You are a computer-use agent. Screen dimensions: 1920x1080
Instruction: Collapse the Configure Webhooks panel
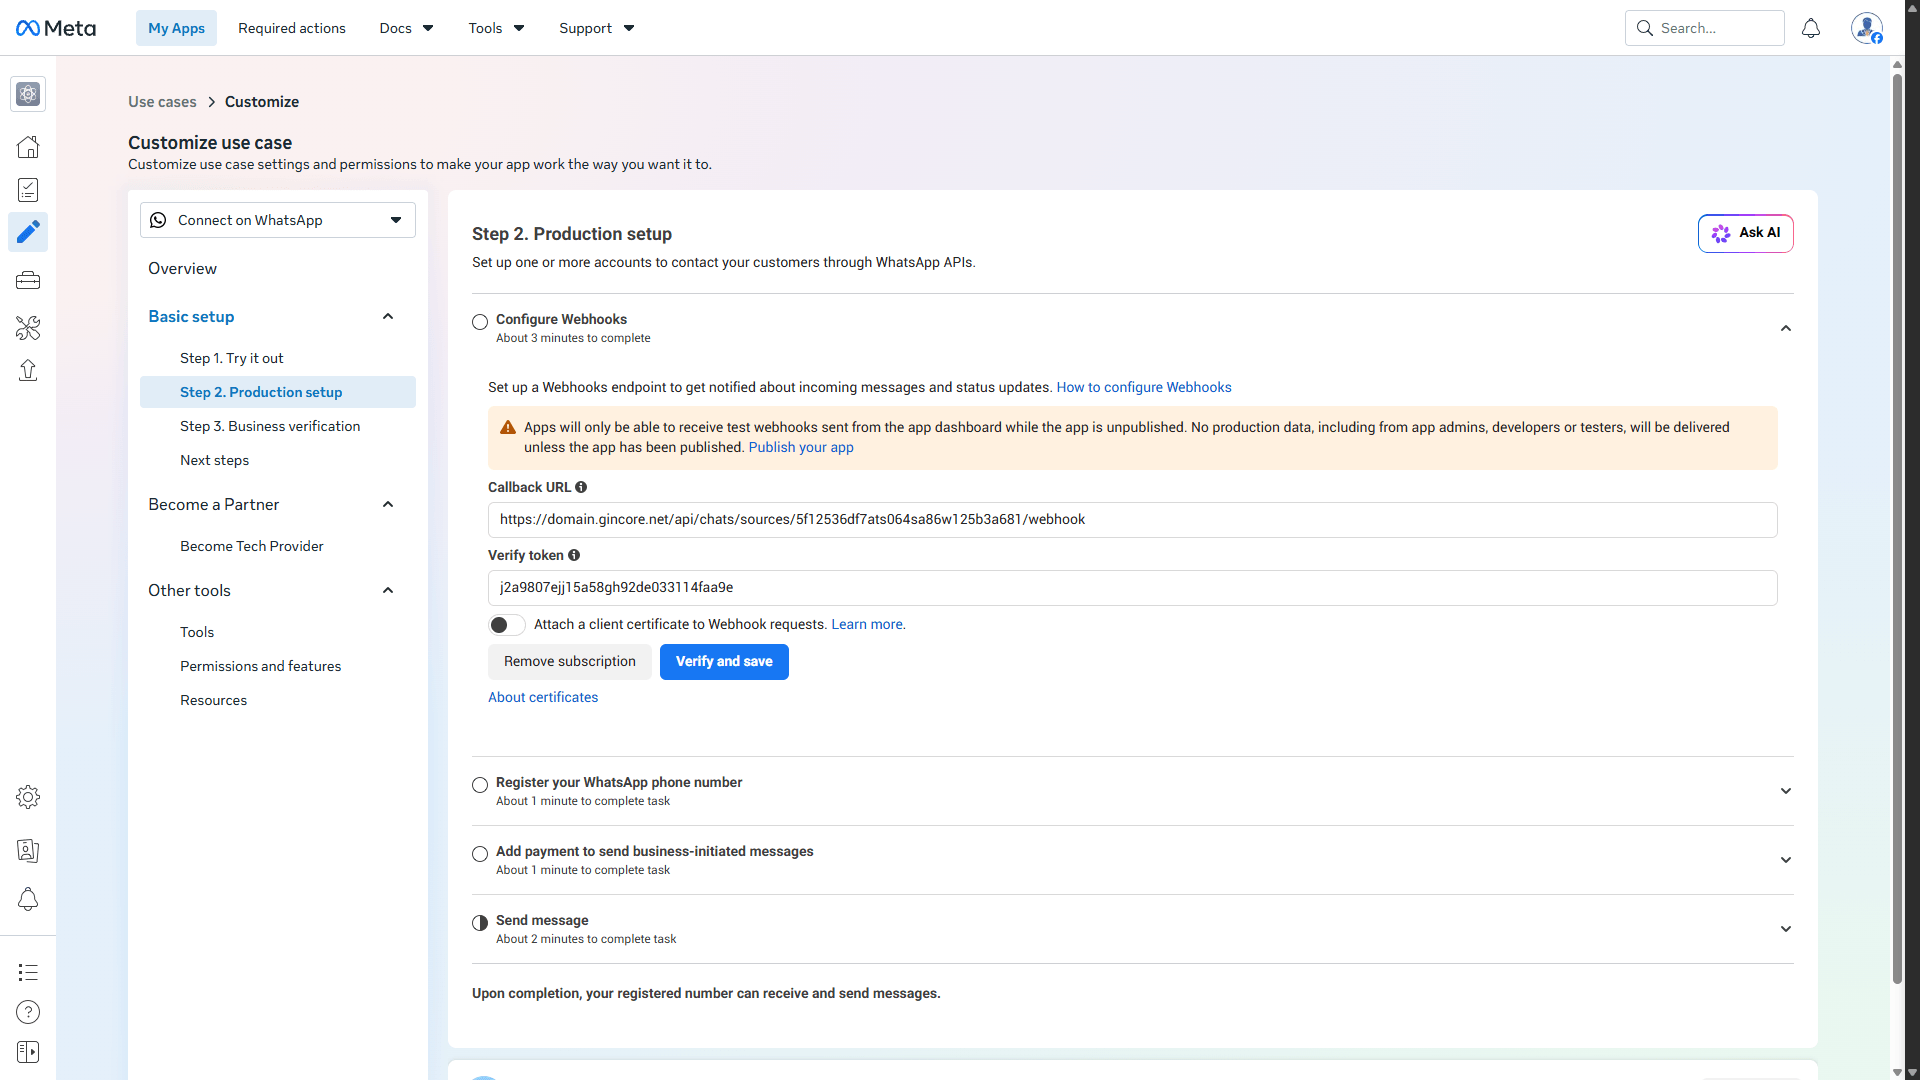[1786, 328]
